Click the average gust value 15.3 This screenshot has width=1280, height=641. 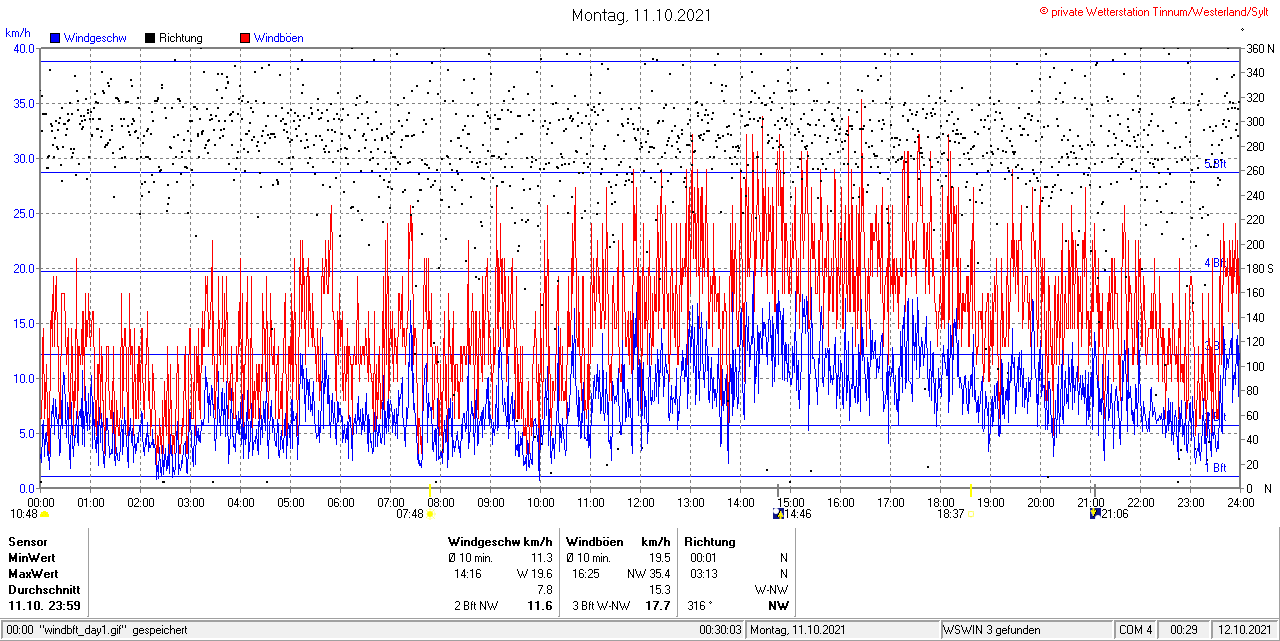click(x=660, y=590)
